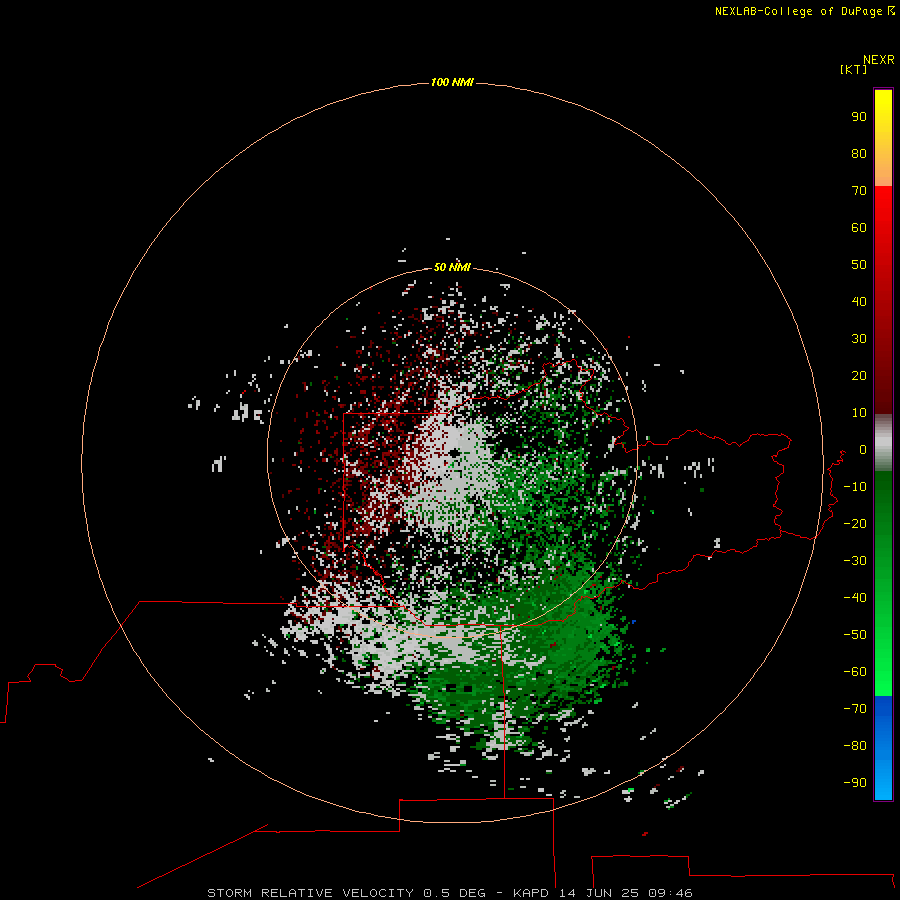Image resolution: width=900 pixels, height=900 pixels.
Task: Click the gray zero-velocity segment of color bar
Action: 883,443
